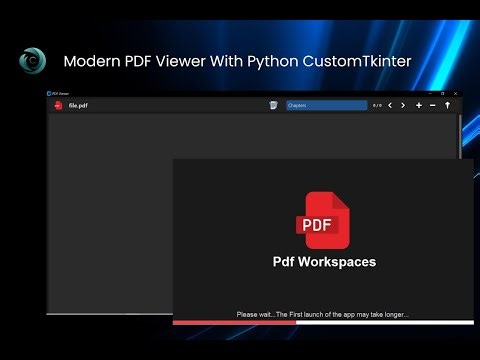The image size is (480, 360).
Task: Click the up arrow icon in toolbar
Action: [447, 105]
